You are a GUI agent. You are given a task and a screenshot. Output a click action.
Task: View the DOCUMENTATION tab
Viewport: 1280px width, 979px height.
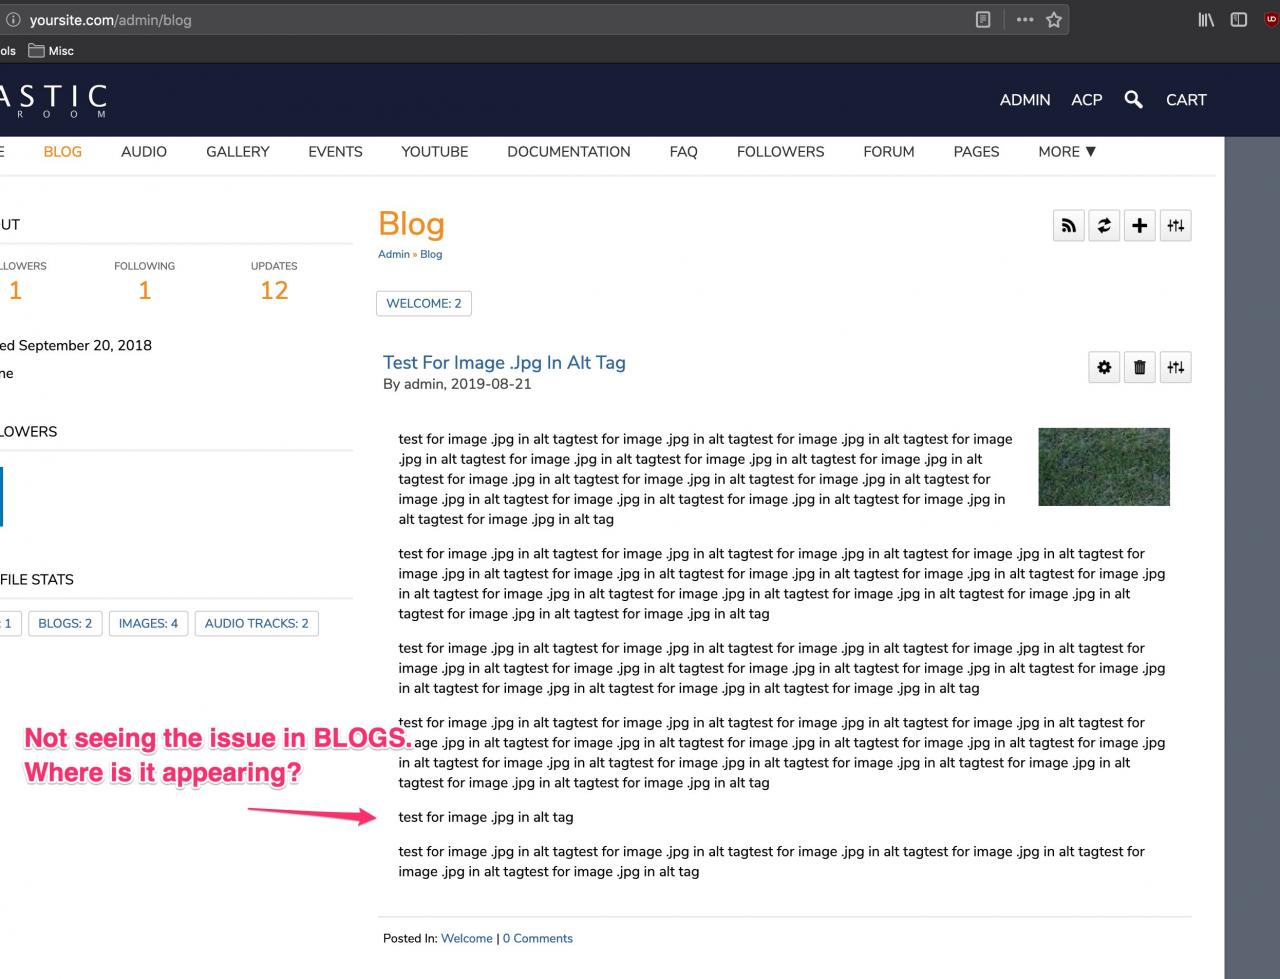click(x=569, y=152)
